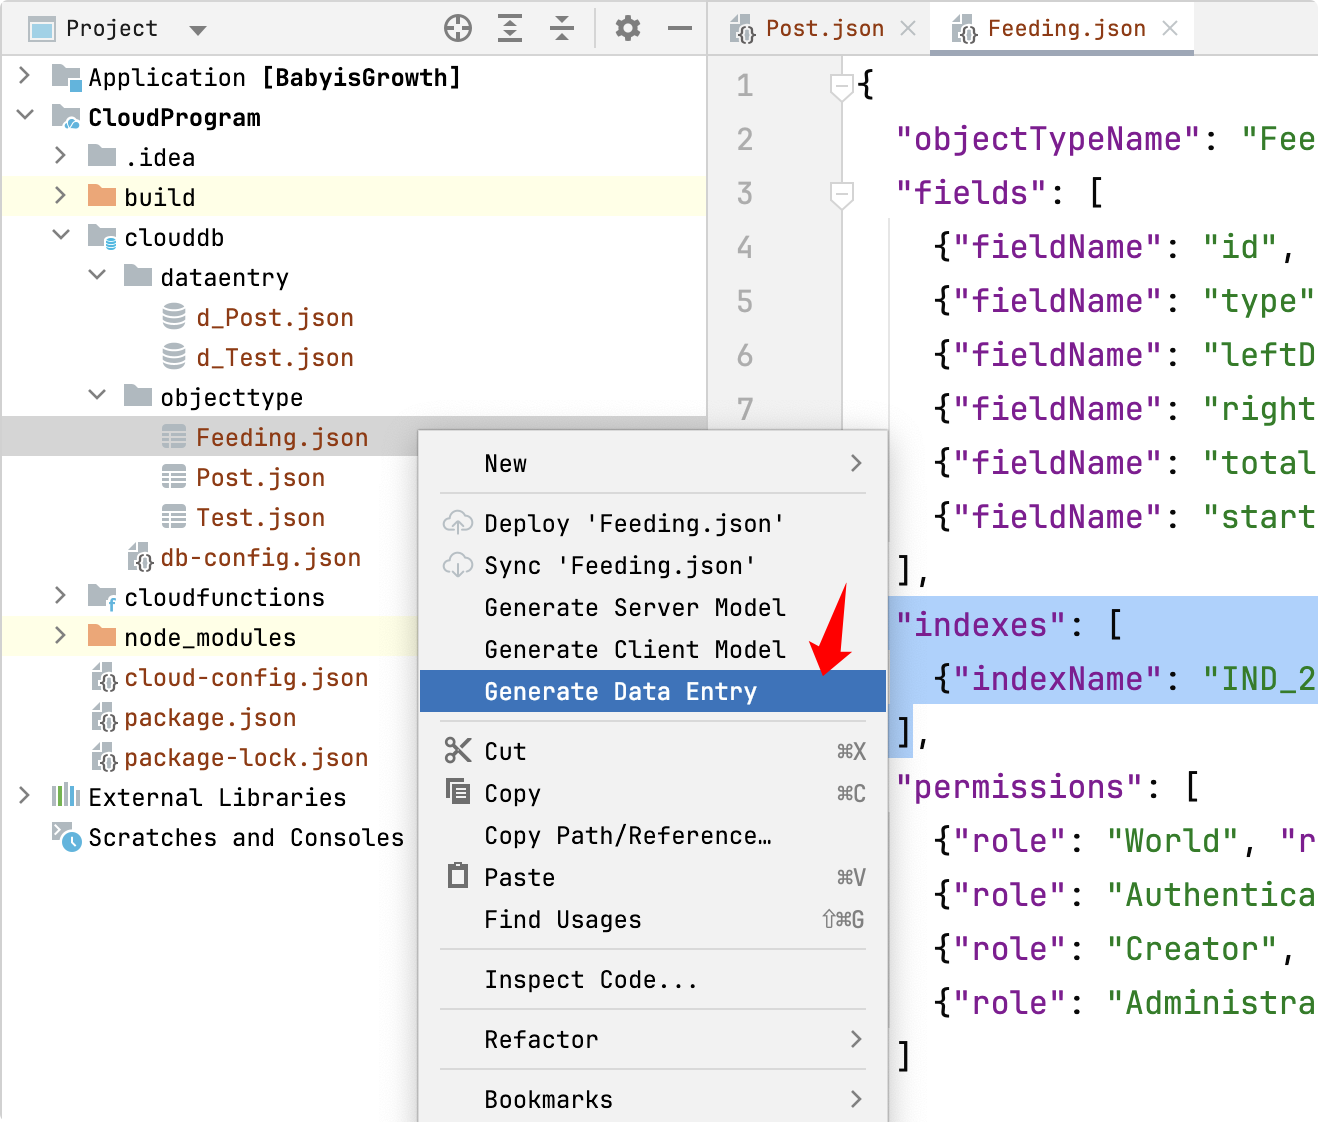Click the External Libraries bars icon

[66, 796]
